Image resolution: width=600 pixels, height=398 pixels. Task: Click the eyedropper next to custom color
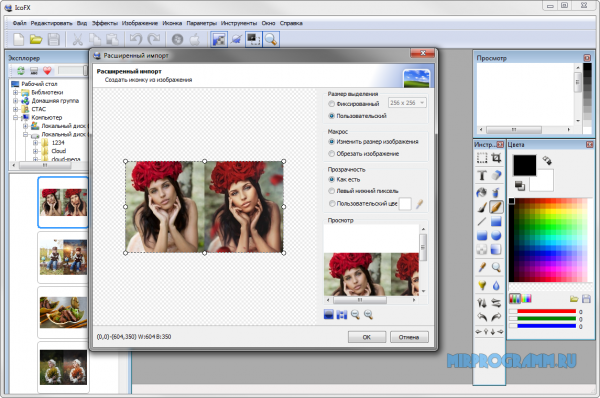click(x=420, y=204)
